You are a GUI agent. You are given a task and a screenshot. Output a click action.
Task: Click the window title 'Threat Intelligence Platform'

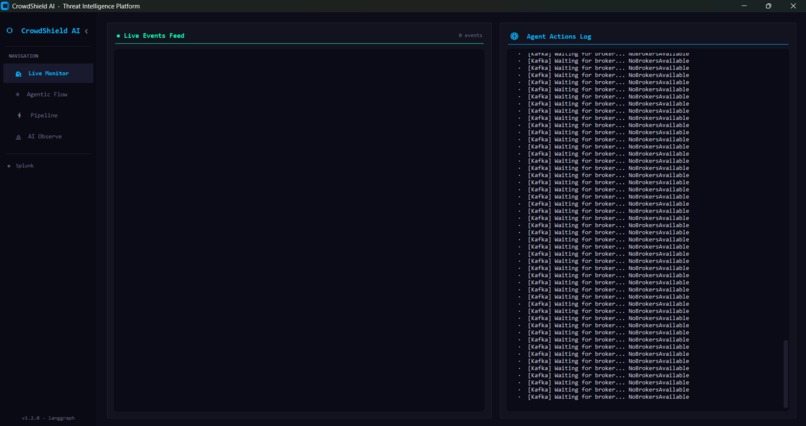pos(101,6)
